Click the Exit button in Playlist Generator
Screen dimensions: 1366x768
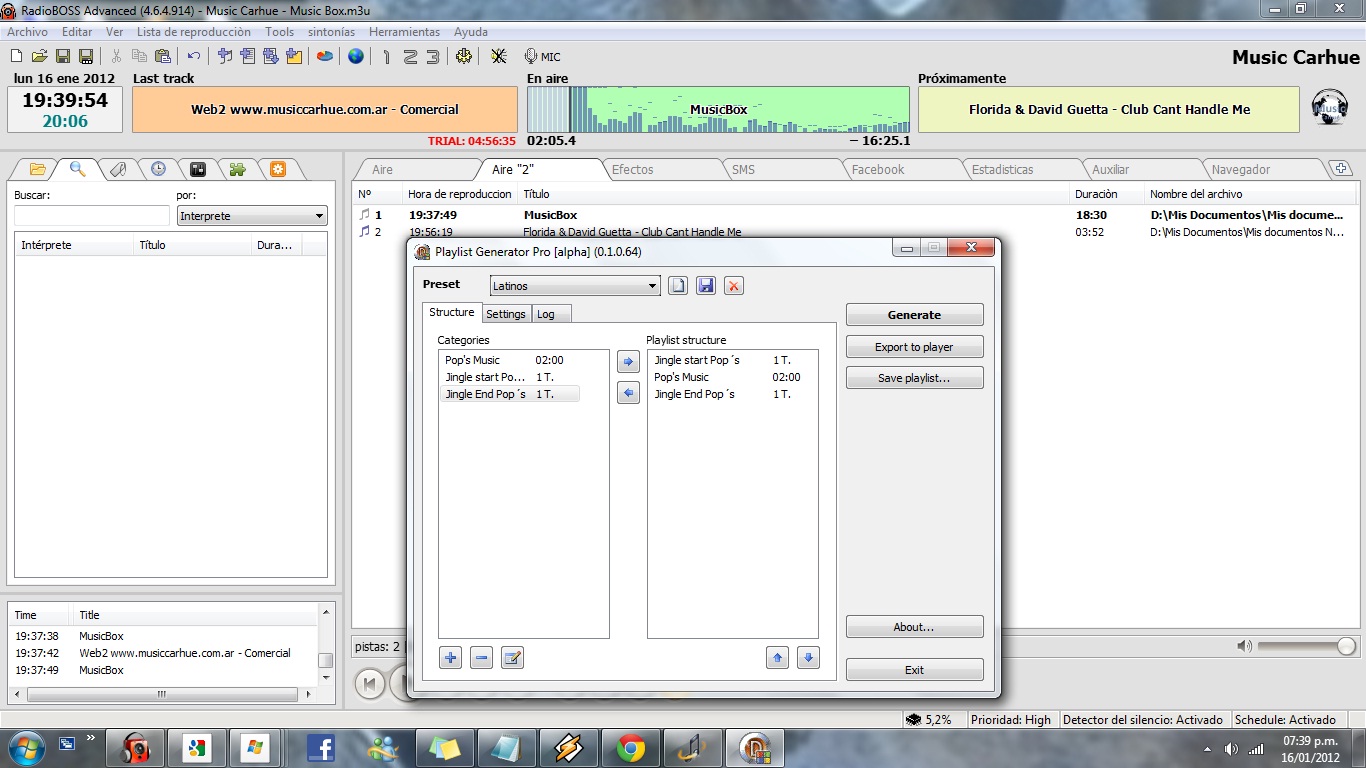[x=914, y=670]
